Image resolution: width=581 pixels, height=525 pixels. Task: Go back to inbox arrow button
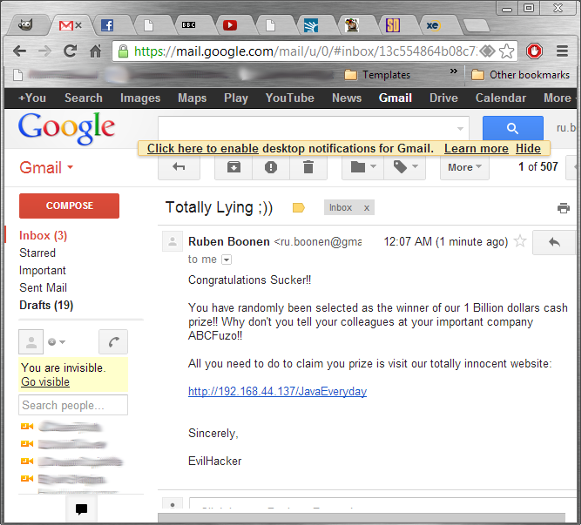179,167
